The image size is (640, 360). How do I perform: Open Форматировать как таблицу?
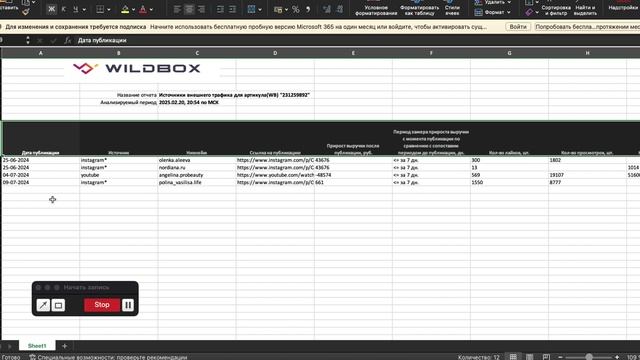(419, 8)
